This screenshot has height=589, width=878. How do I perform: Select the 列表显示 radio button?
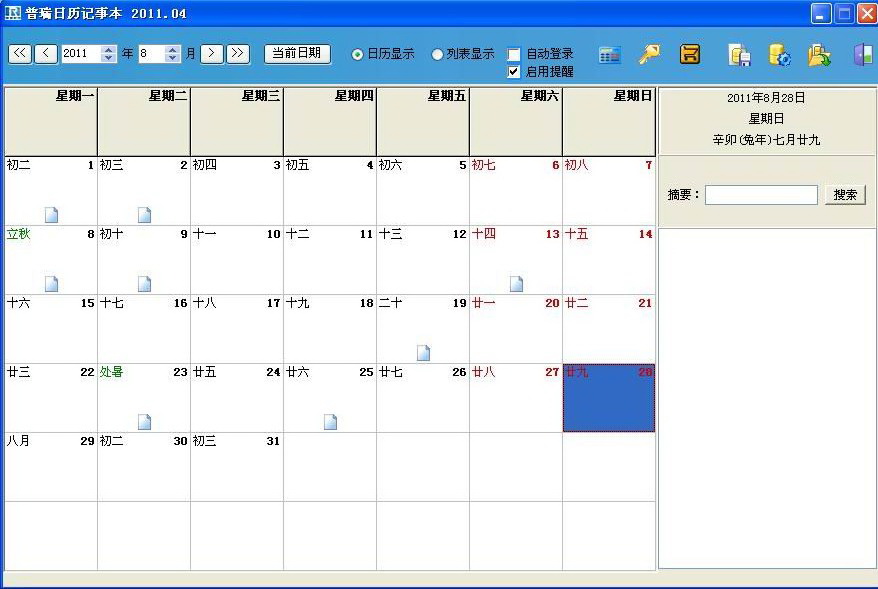(437, 54)
